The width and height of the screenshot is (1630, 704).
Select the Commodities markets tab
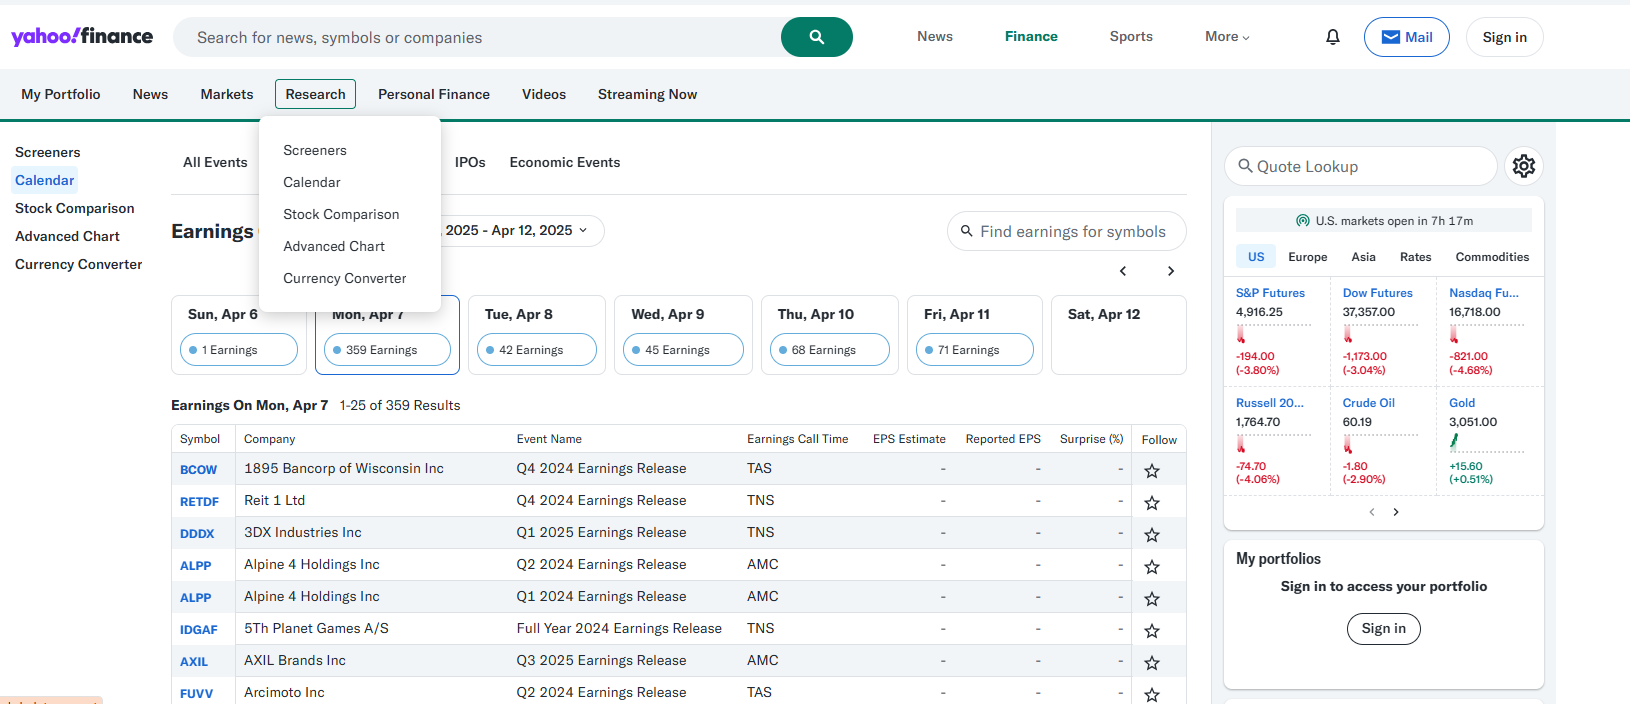coord(1492,257)
